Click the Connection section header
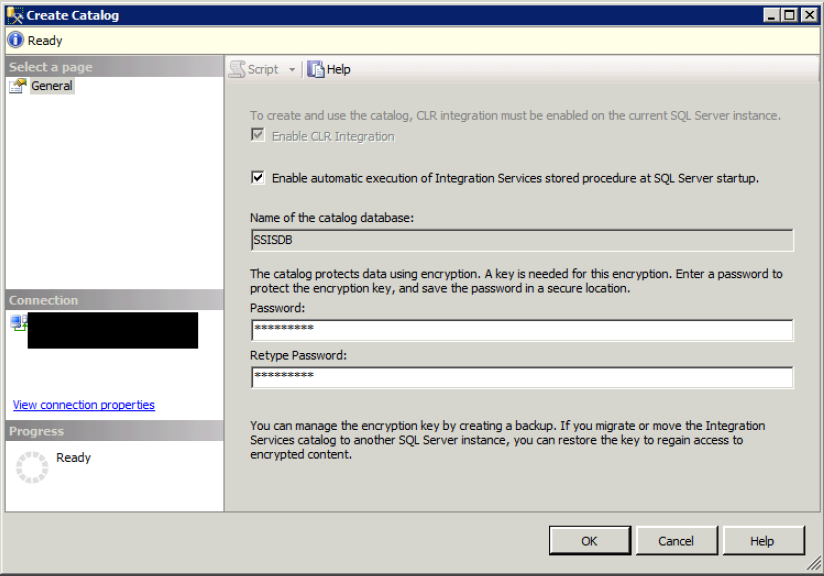Viewport: 824px width, 576px height. (x=115, y=300)
